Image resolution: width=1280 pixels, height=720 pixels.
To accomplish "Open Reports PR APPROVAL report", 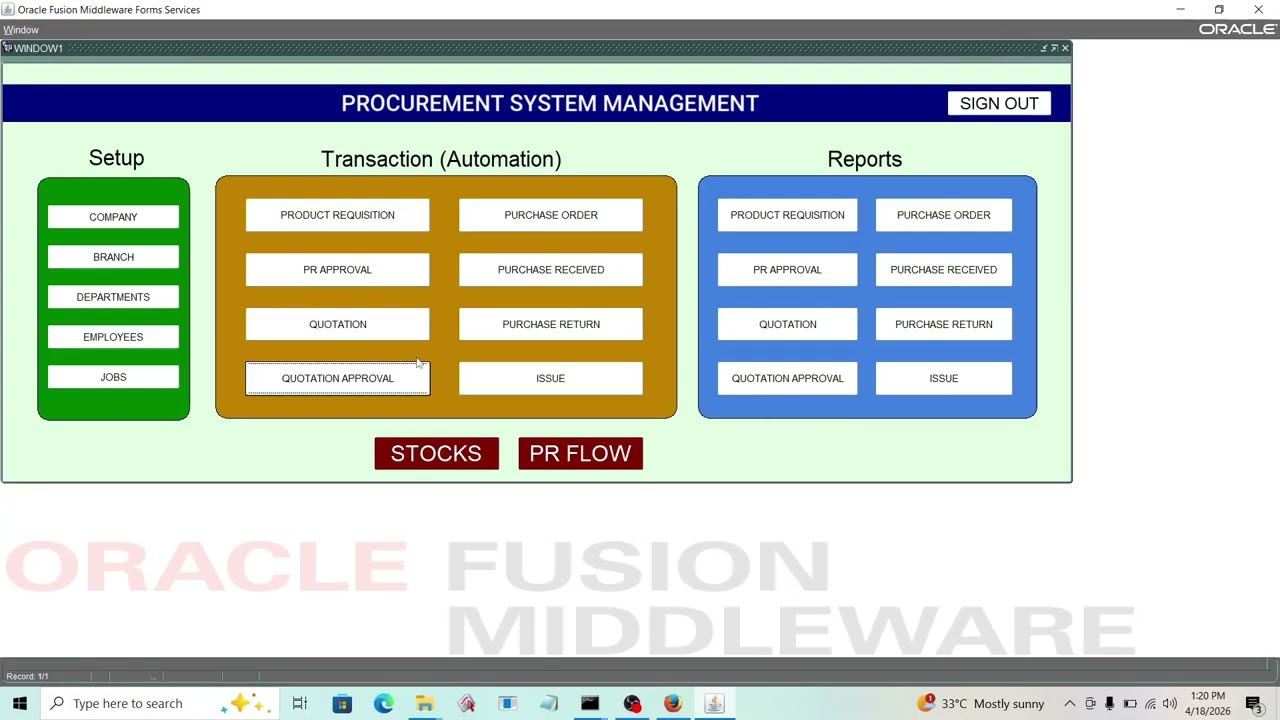I will coord(787,270).
